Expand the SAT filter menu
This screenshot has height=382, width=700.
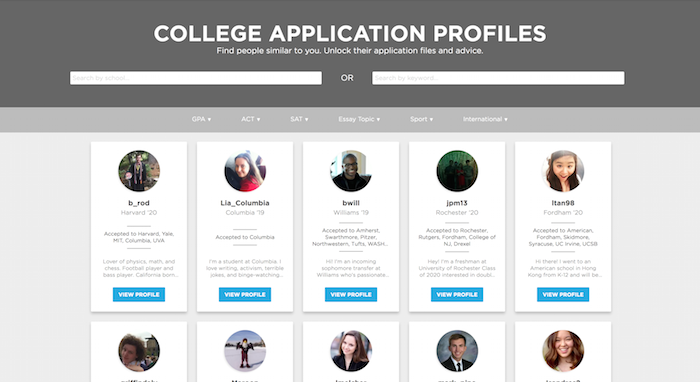(x=299, y=119)
